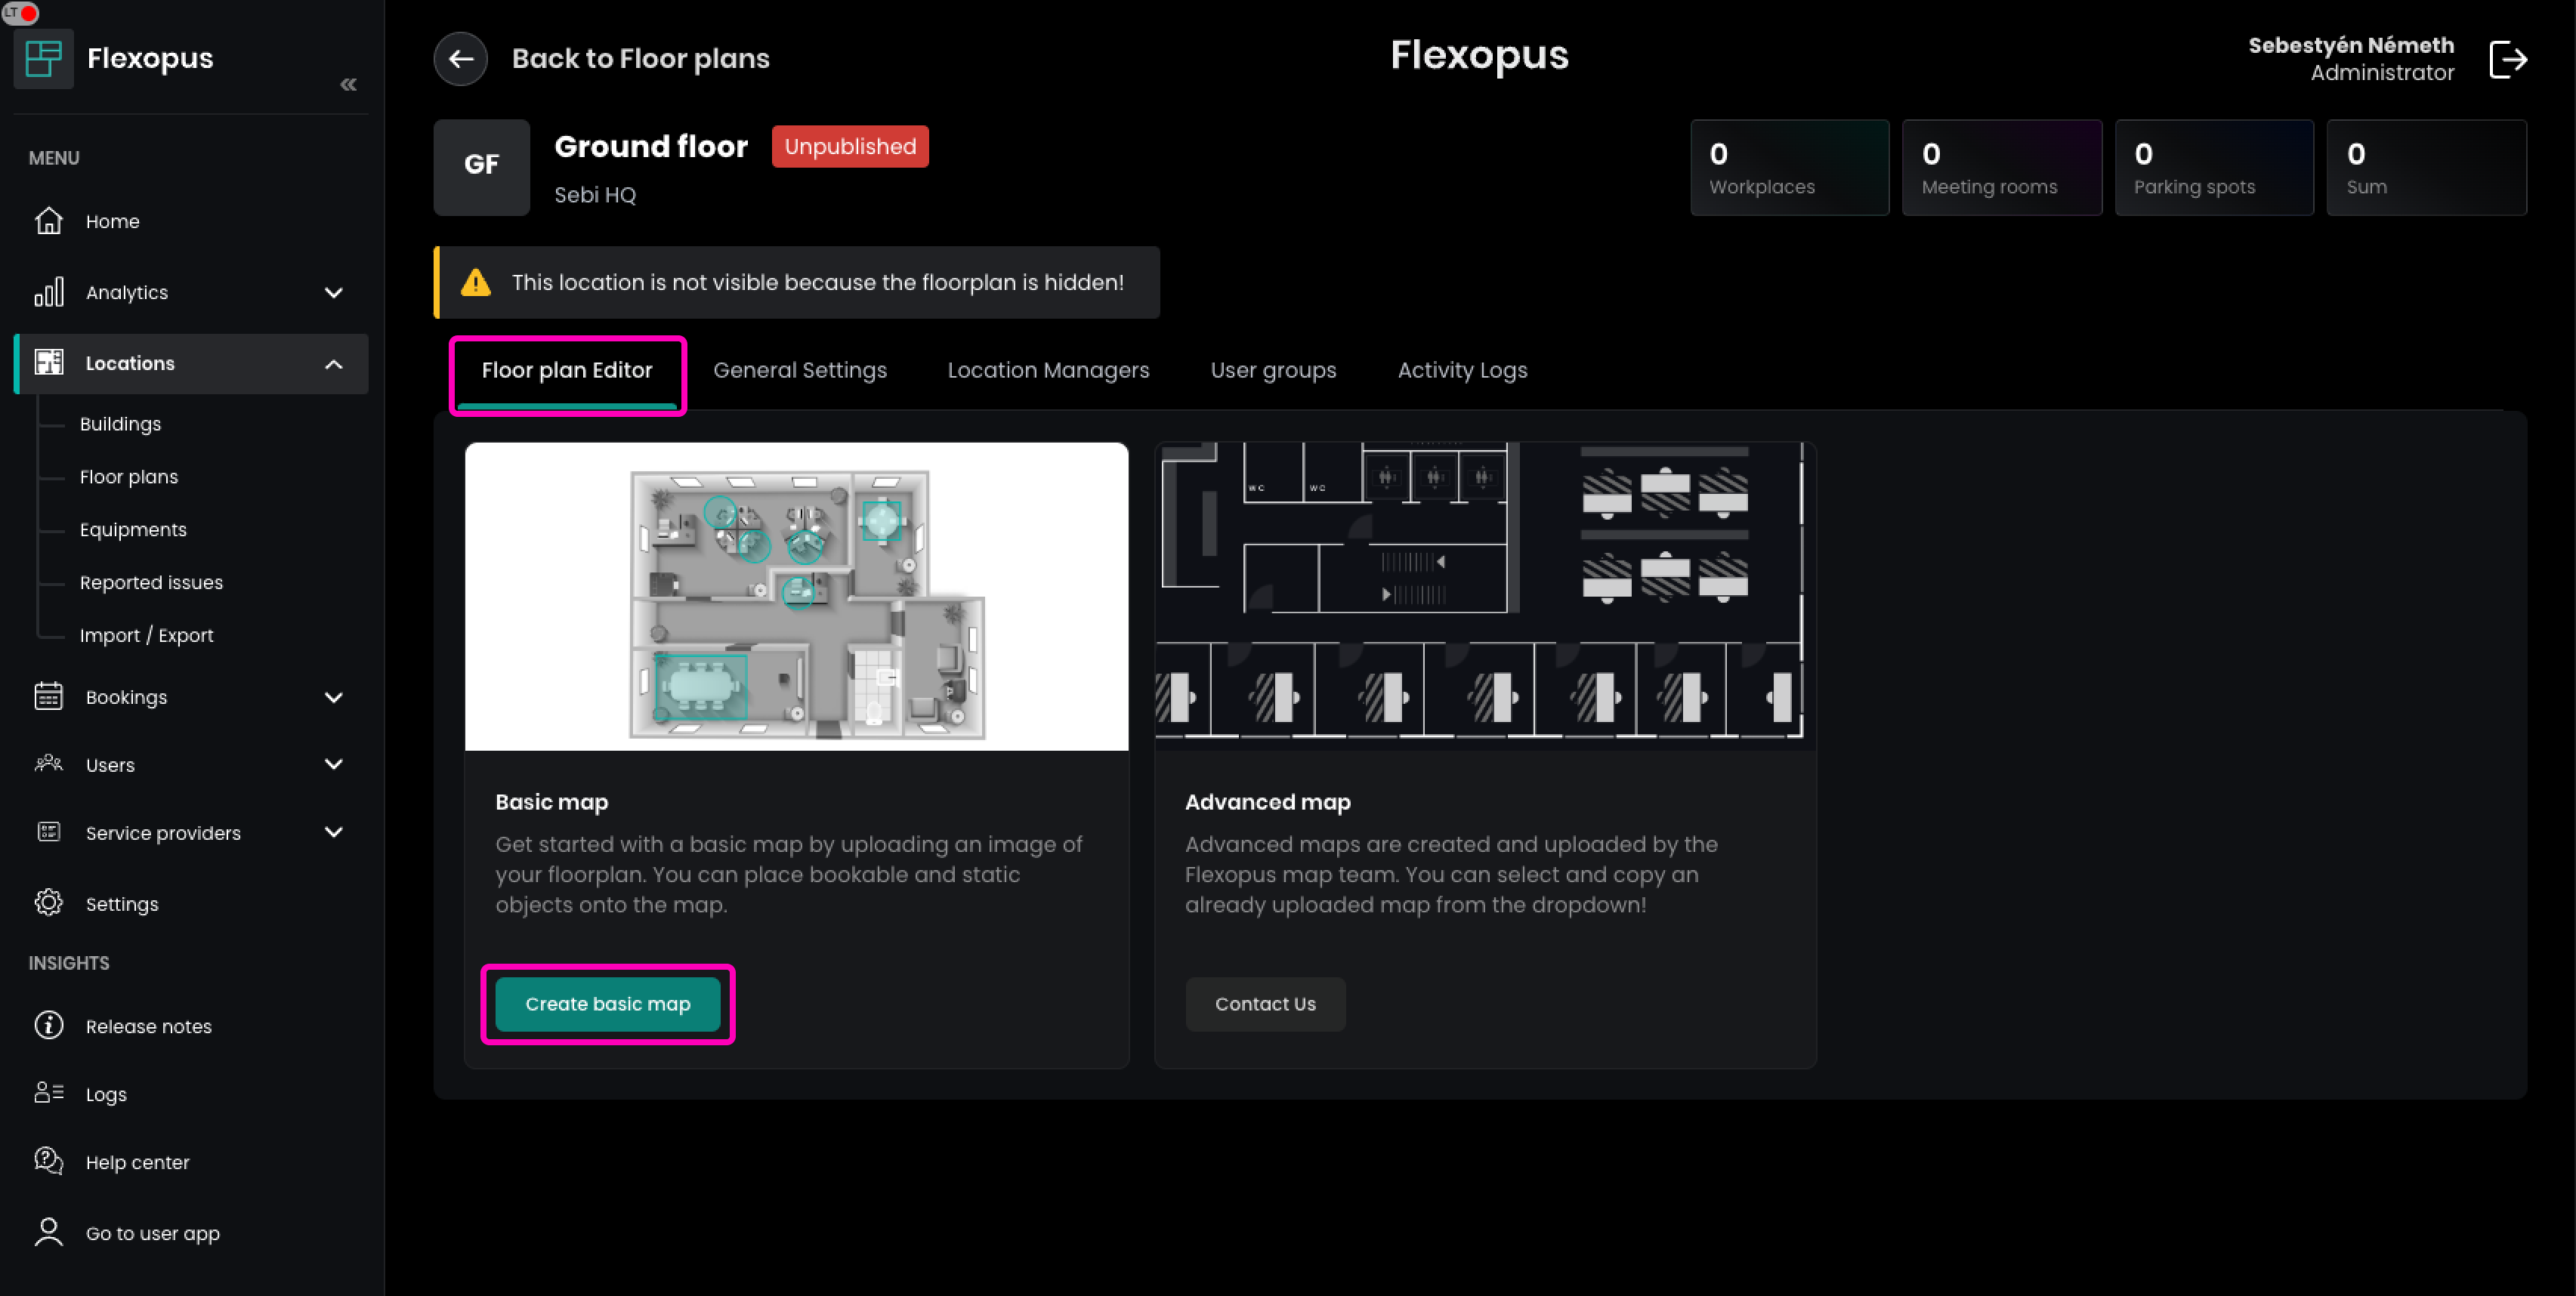Image resolution: width=2576 pixels, height=1296 pixels.
Task: Click the back arrow icon
Action: (460, 58)
